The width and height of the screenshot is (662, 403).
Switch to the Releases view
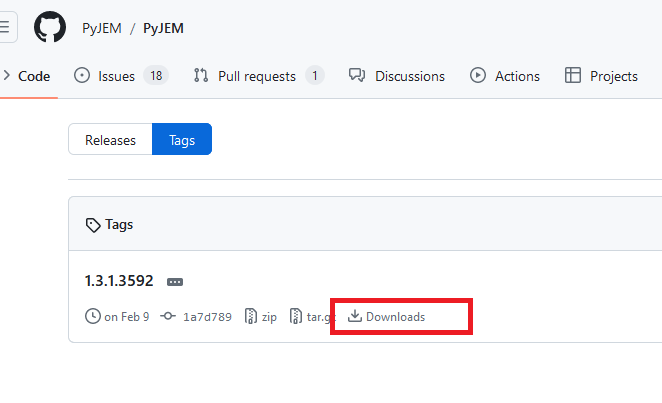click(x=110, y=139)
